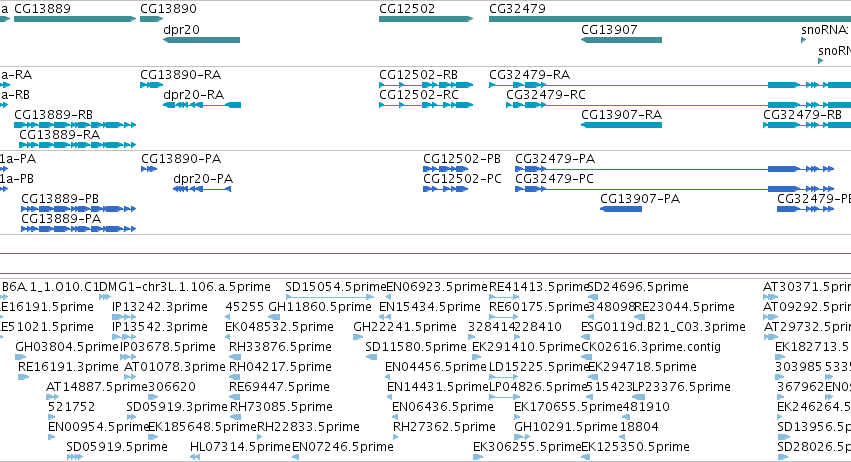Click EST IP13542.3prime
The height and width of the screenshot is (462, 851).
click(x=160, y=327)
